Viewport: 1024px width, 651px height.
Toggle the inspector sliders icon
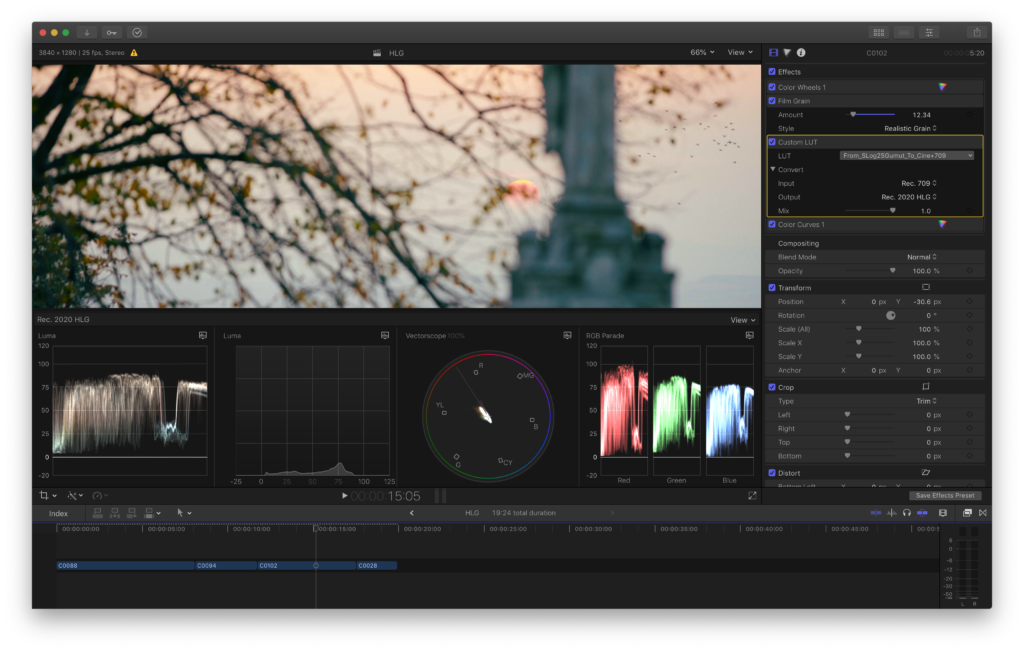tap(929, 33)
